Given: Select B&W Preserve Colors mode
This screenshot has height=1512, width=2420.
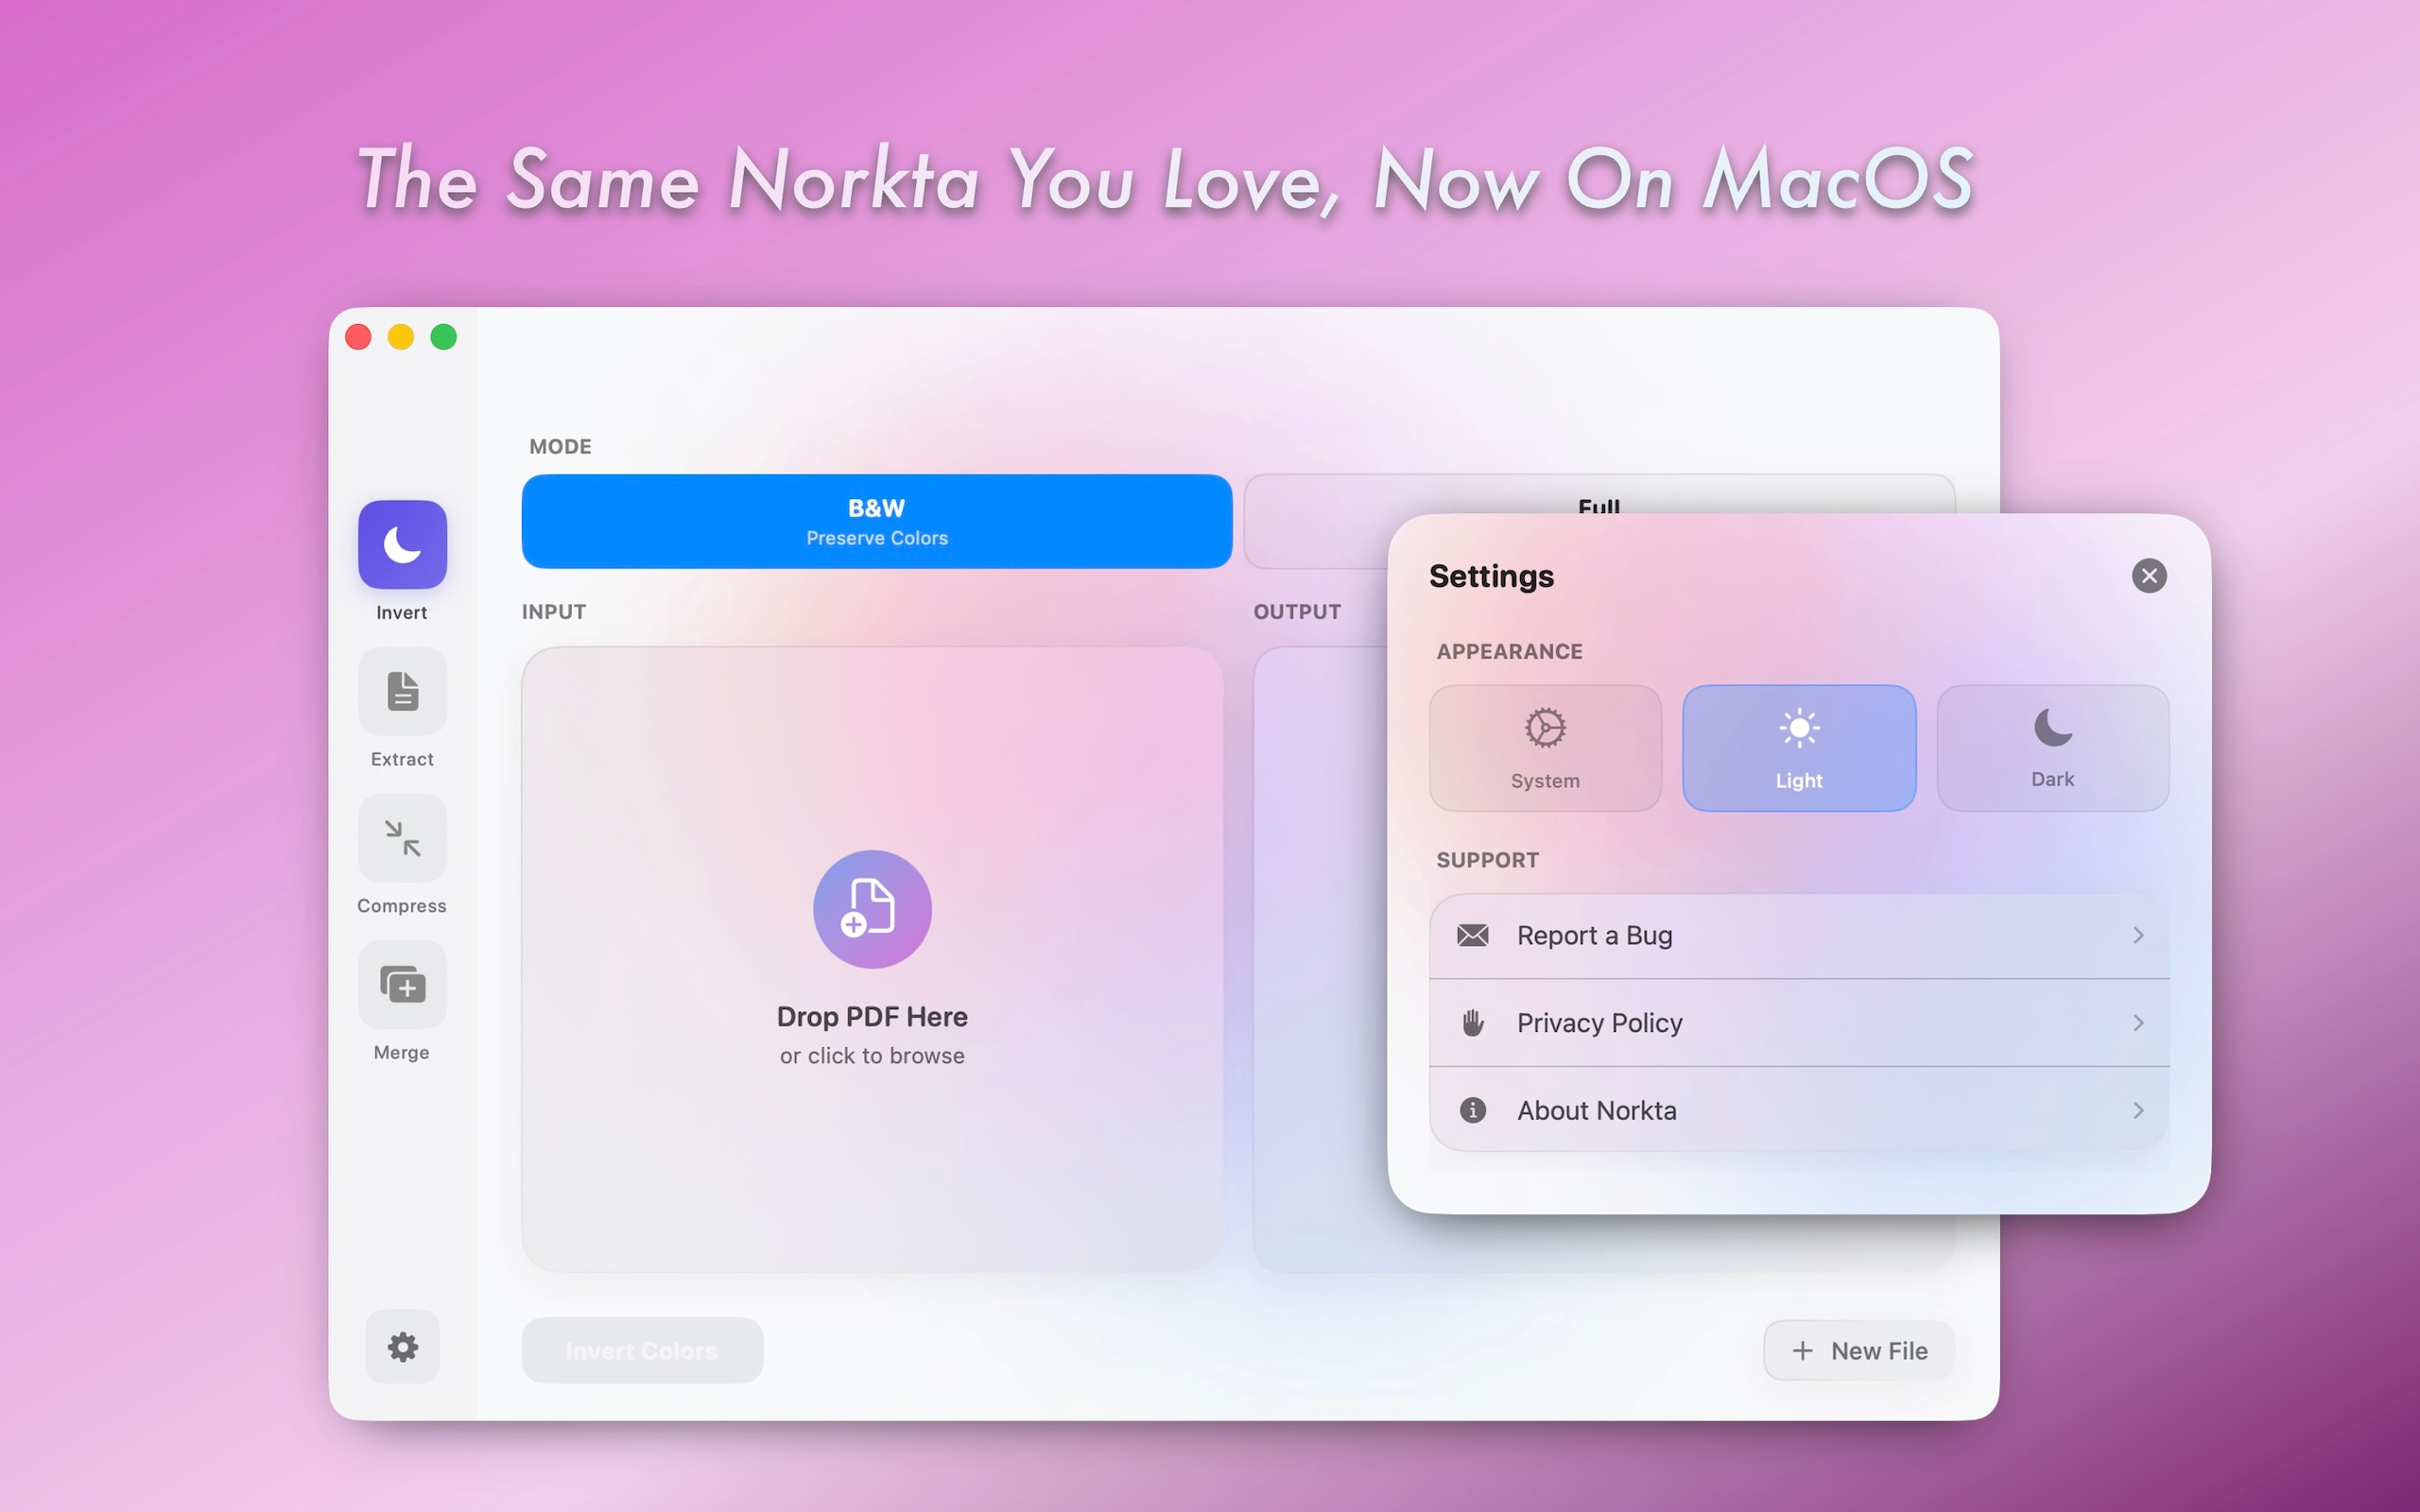Looking at the screenshot, I should pyautogui.click(x=877, y=521).
